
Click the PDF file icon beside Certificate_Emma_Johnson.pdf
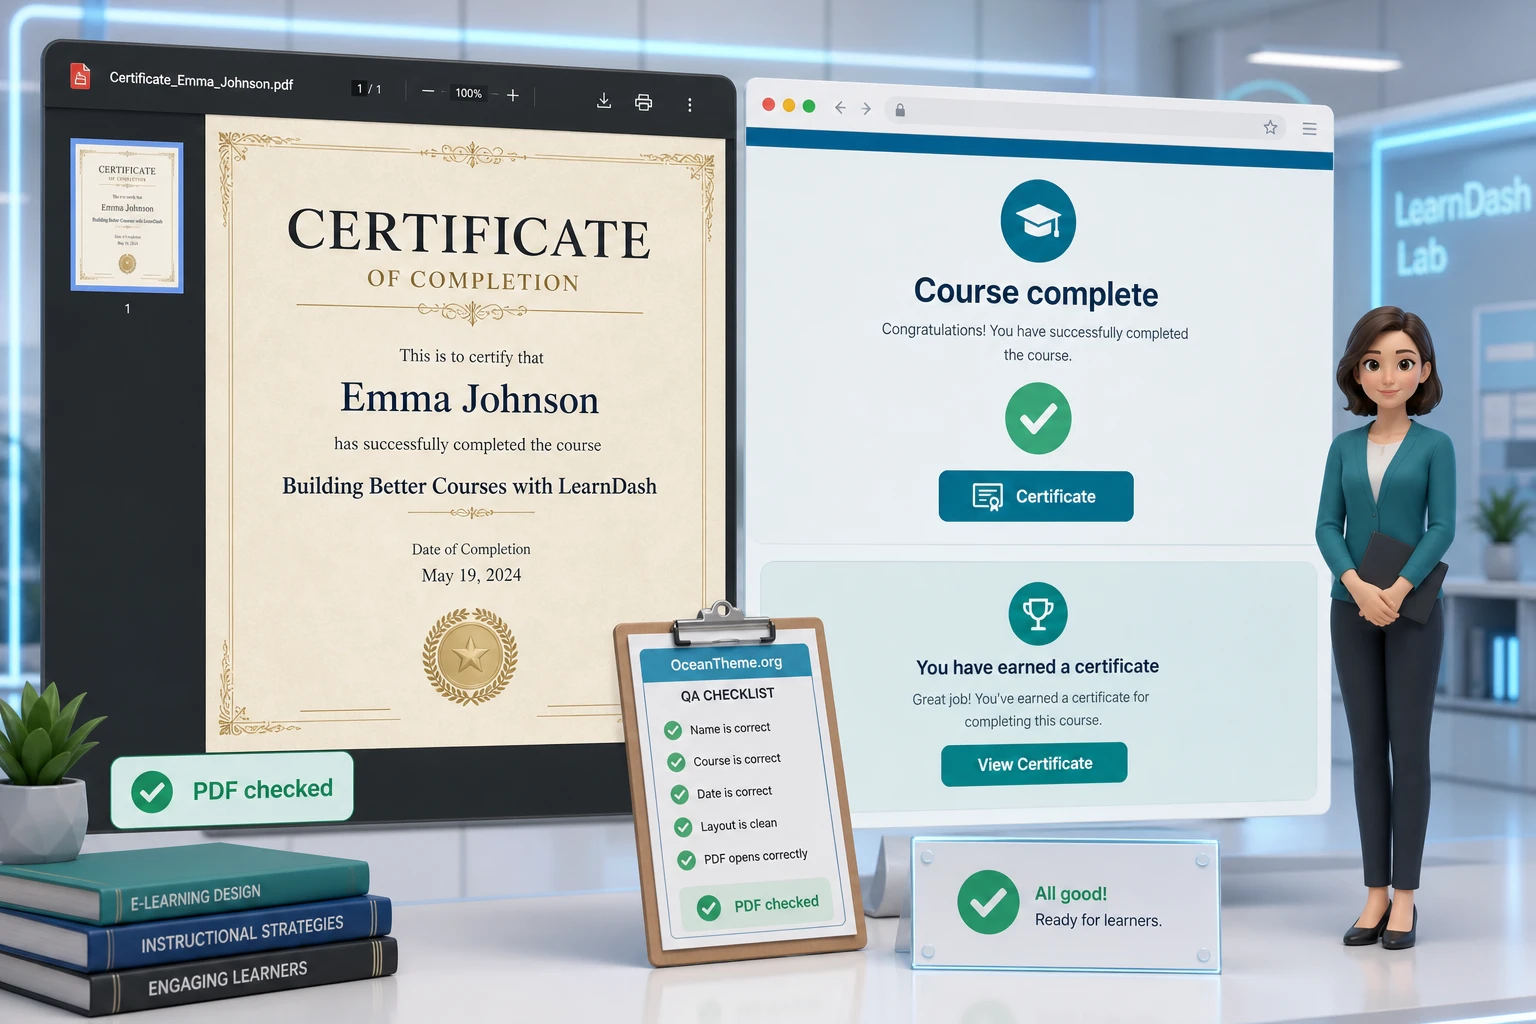(80, 76)
